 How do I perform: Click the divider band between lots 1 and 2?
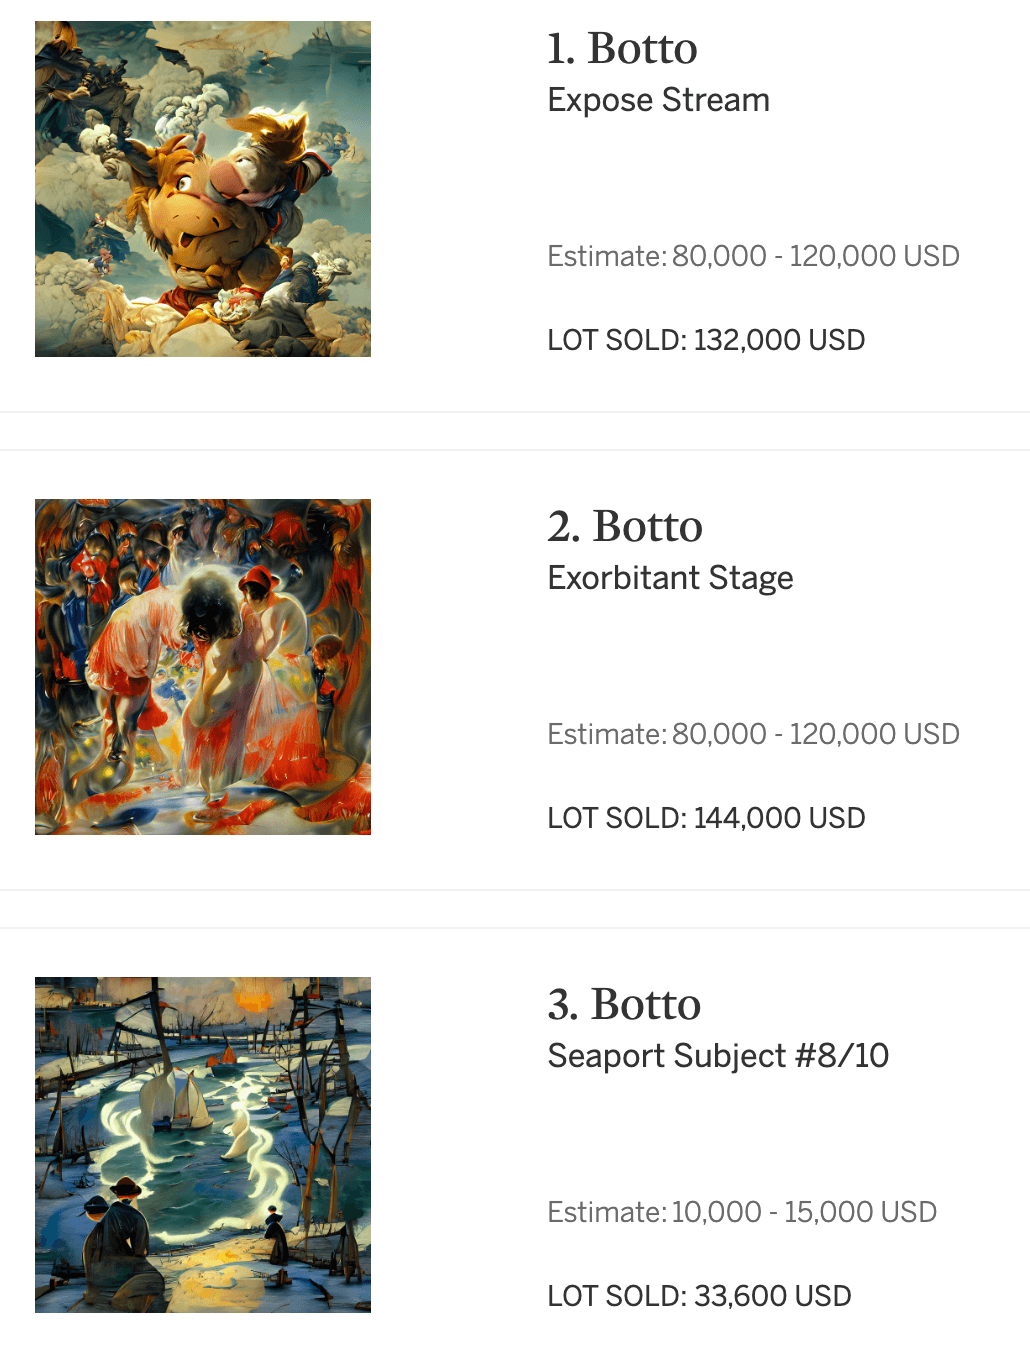pyautogui.click(x=515, y=431)
